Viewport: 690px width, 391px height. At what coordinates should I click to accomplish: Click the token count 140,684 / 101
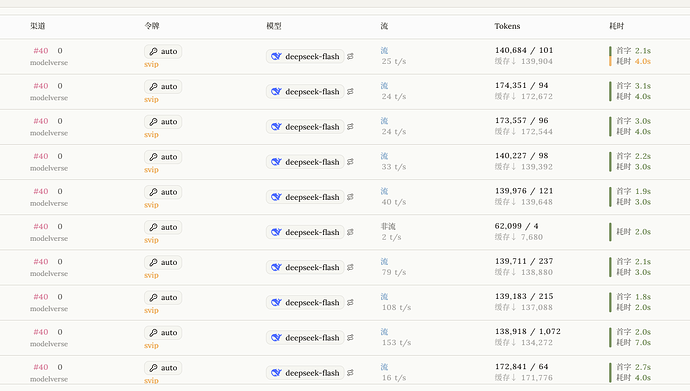point(524,50)
